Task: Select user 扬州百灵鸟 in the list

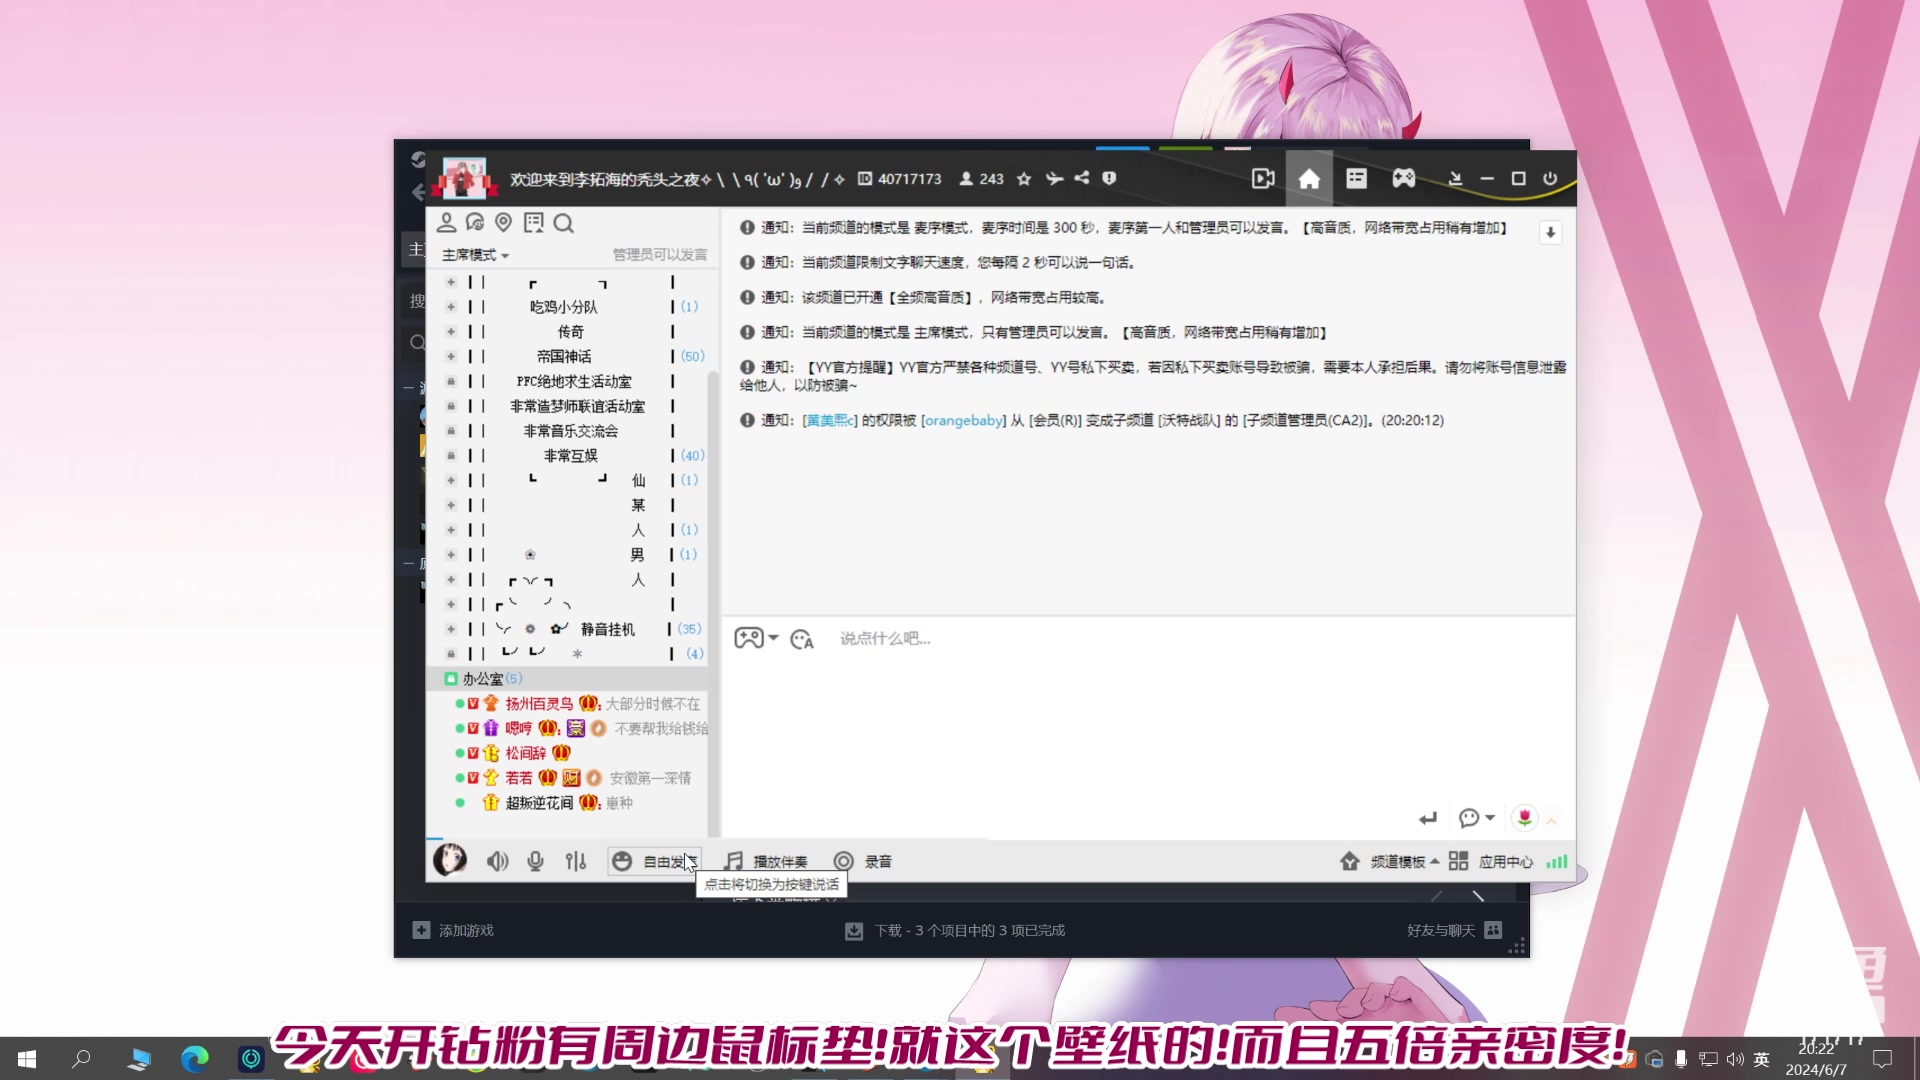Action: point(539,704)
